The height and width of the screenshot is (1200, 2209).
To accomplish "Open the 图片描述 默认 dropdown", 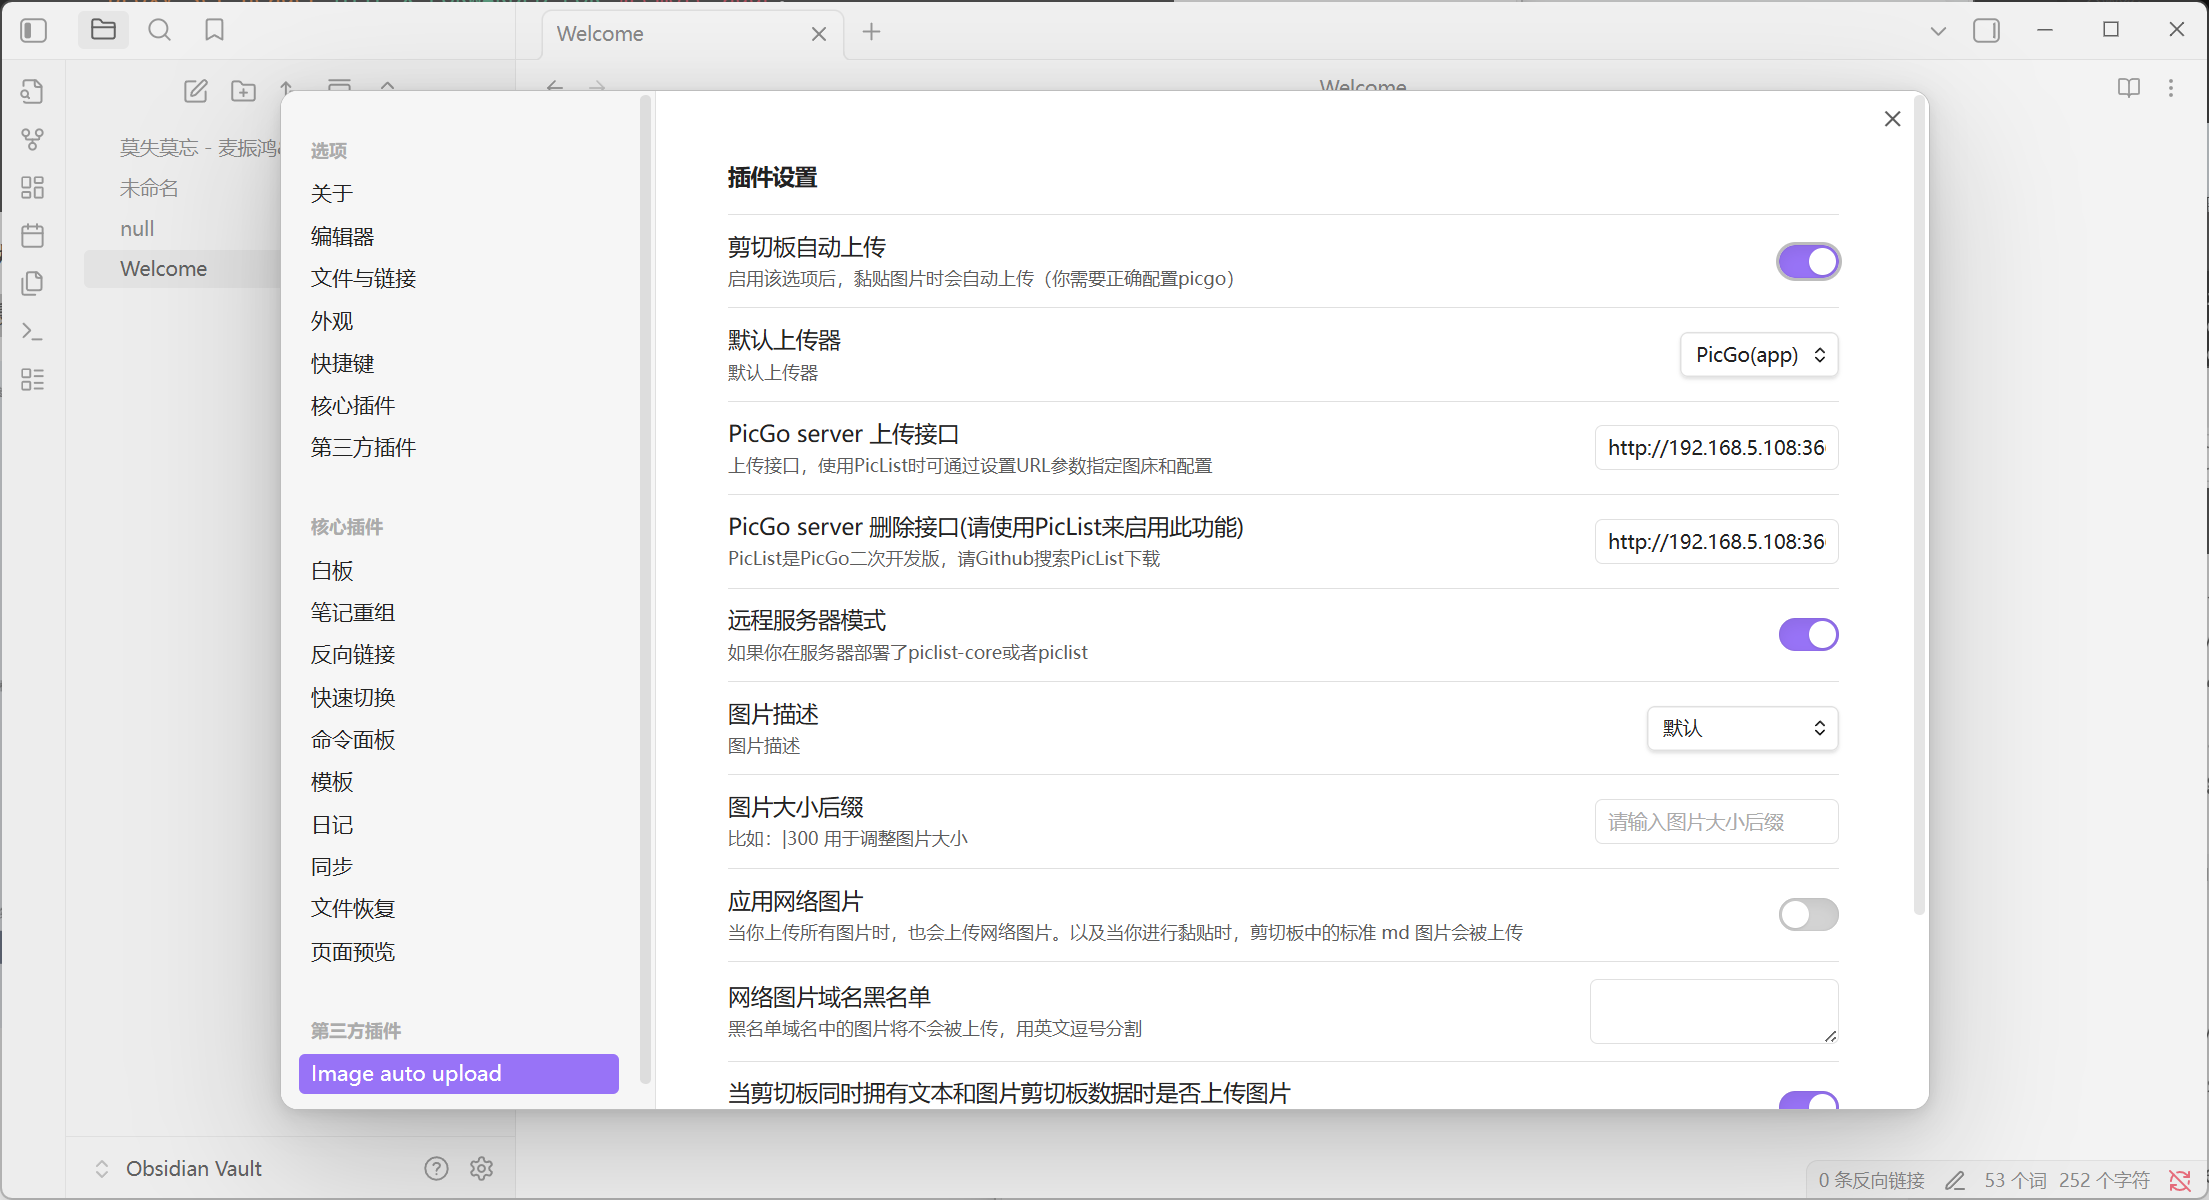I will [1741, 728].
